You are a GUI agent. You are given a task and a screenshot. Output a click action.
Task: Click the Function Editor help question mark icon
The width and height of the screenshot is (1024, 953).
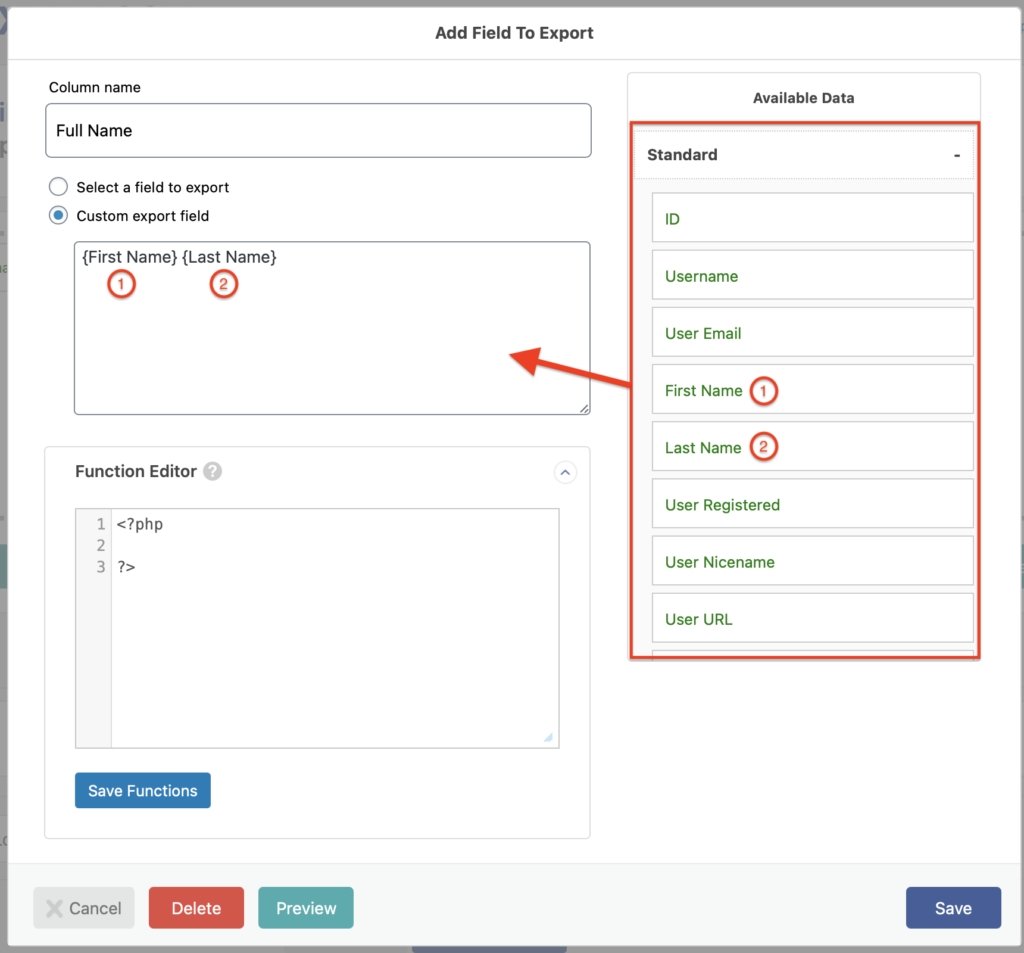pos(212,472)
